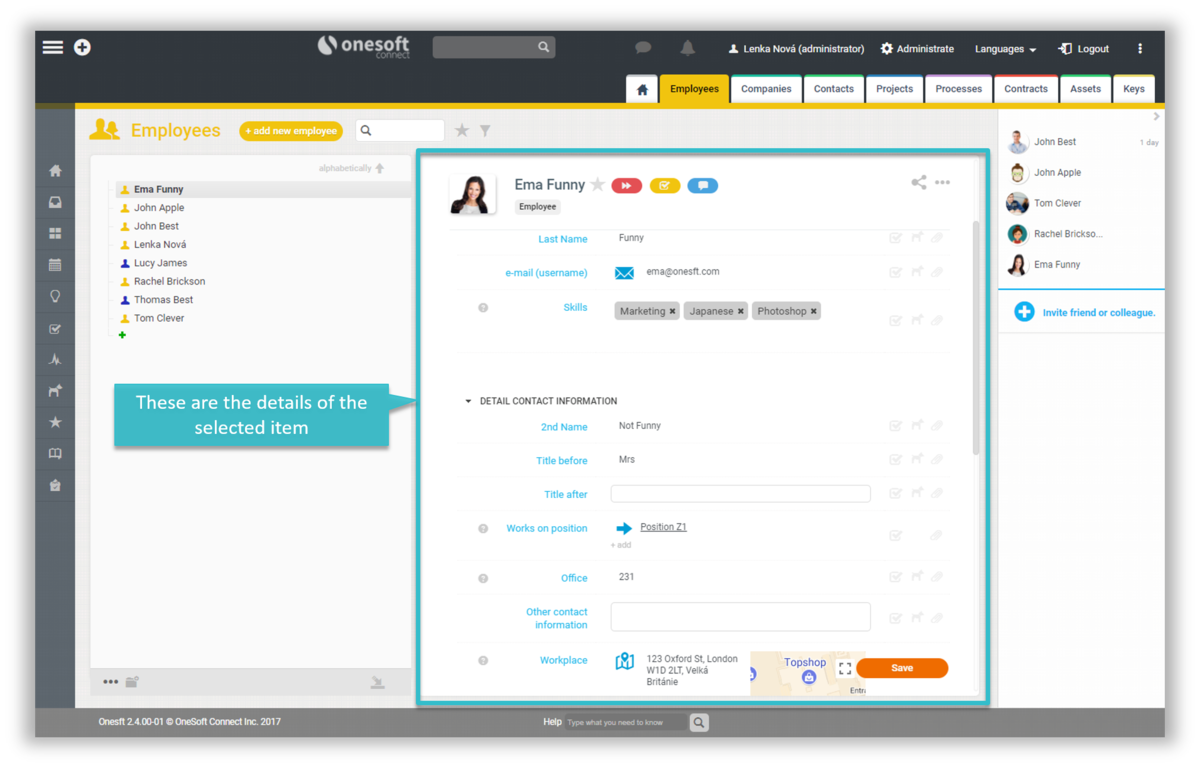Open the Contracts tab
This screenshot has width=1200, height=768.
pos(1025,89)
